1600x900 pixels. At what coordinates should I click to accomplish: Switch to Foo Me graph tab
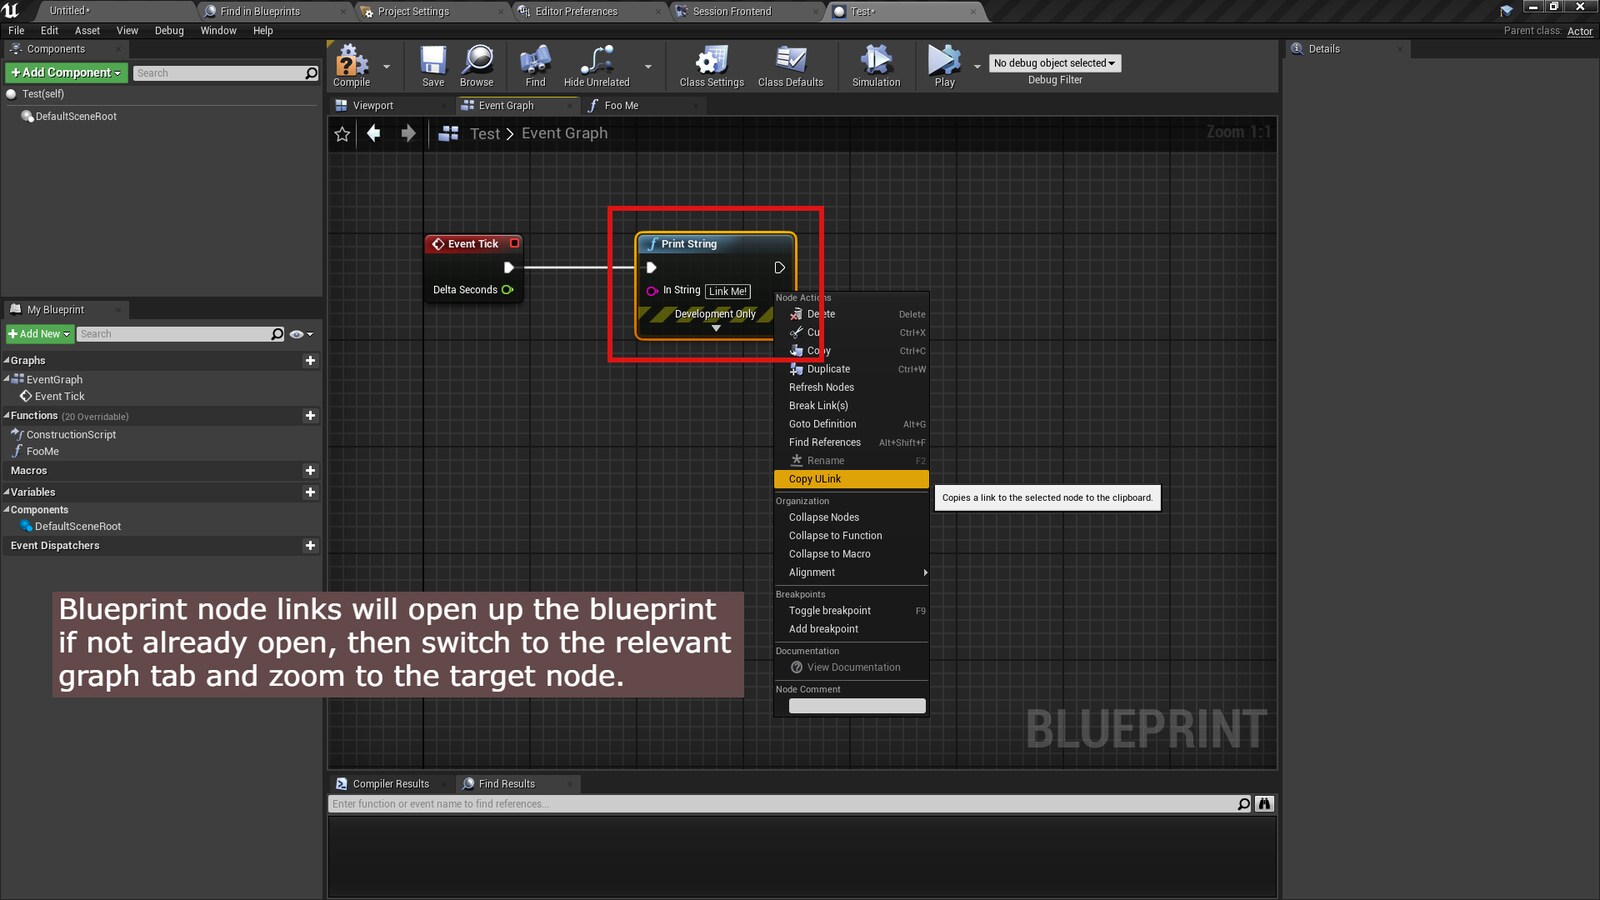coord(621,105)
